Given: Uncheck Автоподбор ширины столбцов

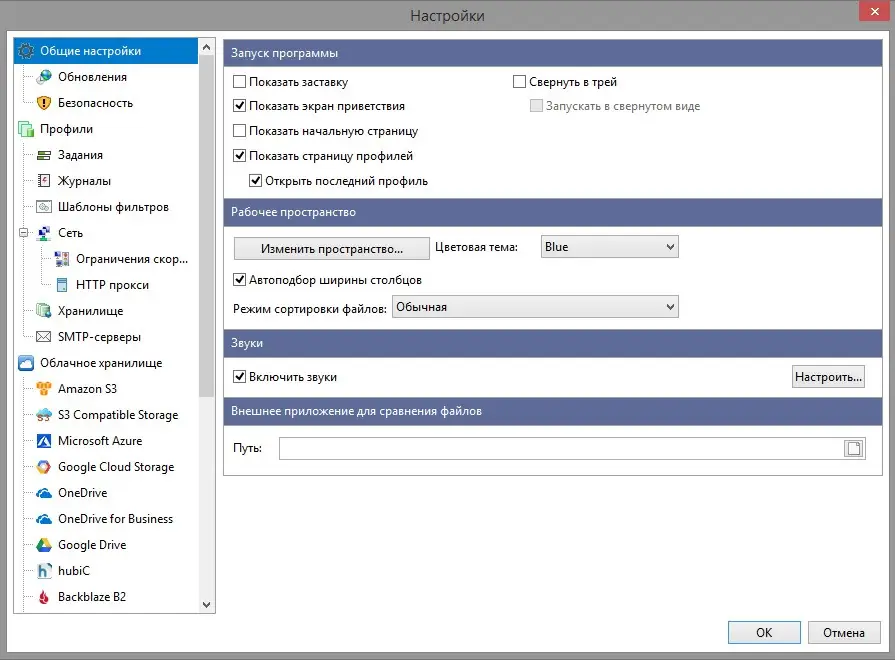Looking at the screenshot, I should (x=239, y=280).
